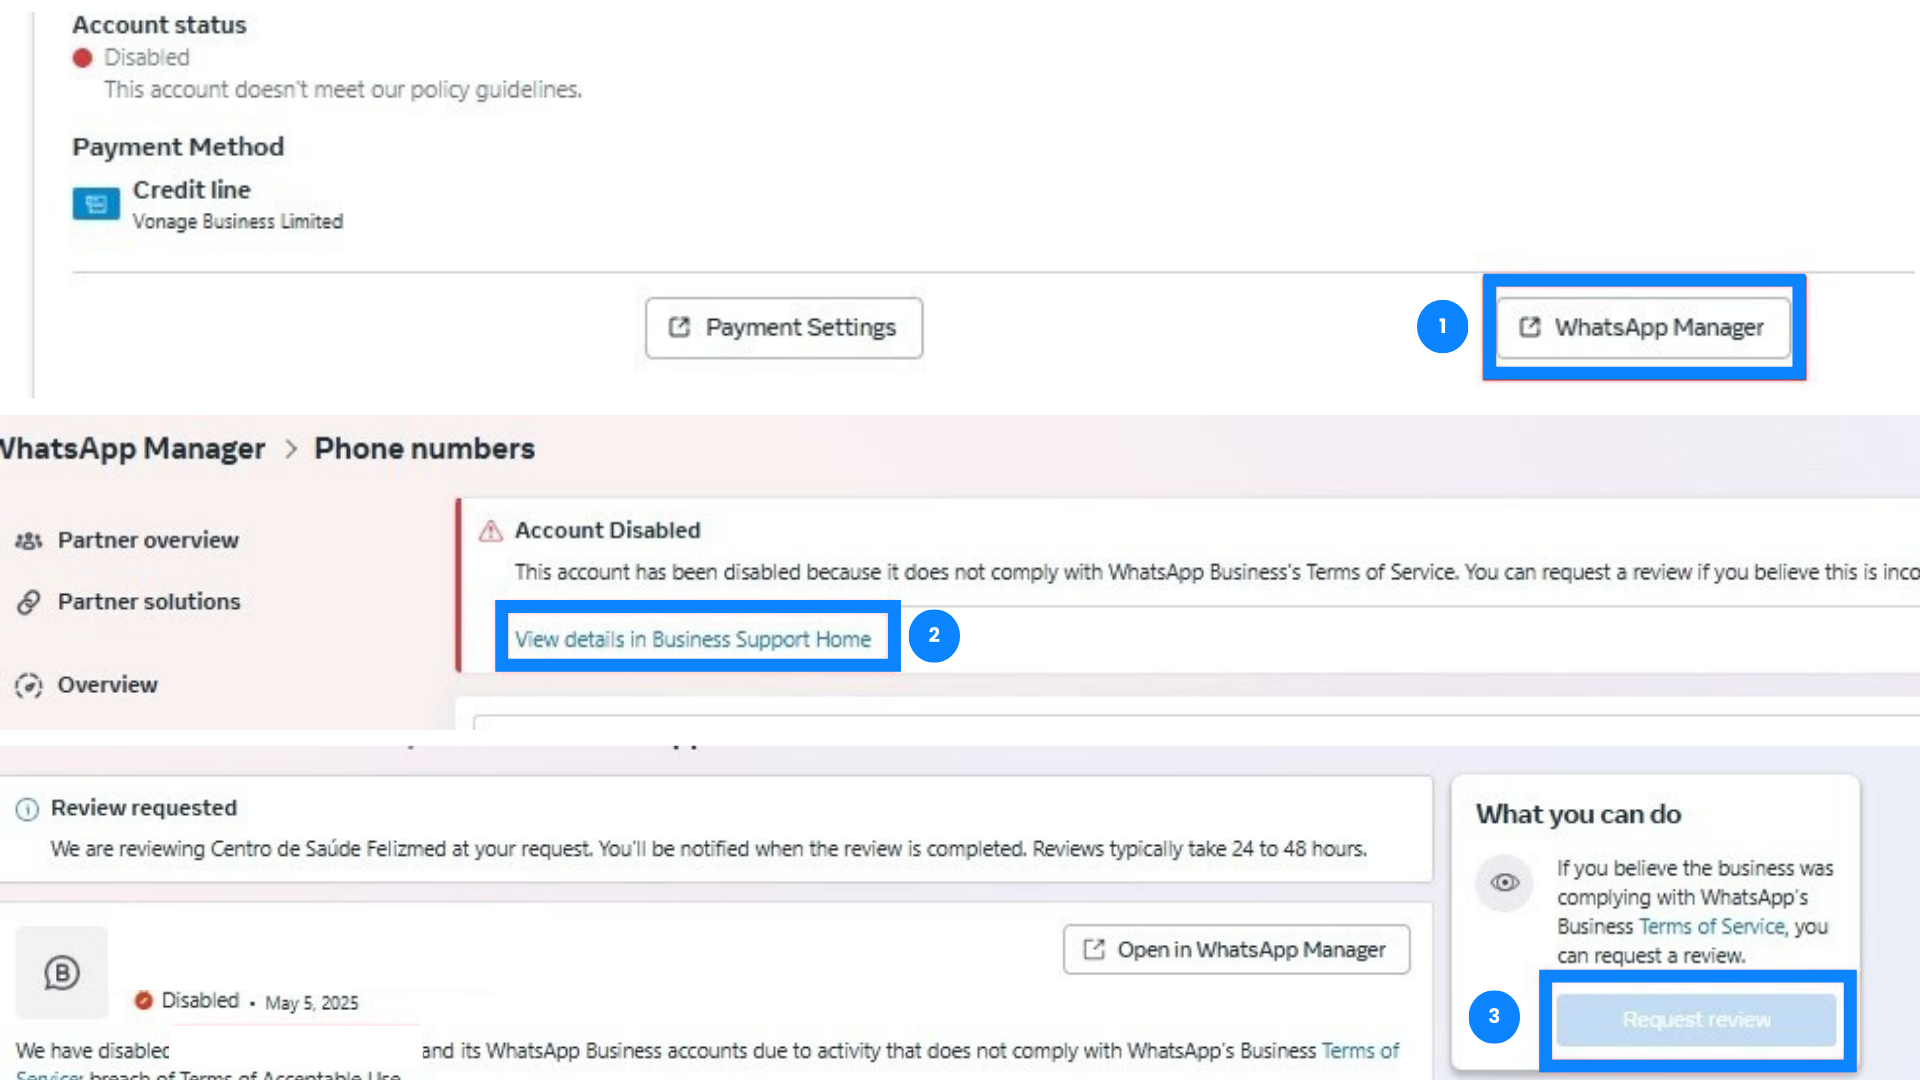Open the Payment Settings button
The width and height of the screenshot is (1920, 1080).
(783, 328)
